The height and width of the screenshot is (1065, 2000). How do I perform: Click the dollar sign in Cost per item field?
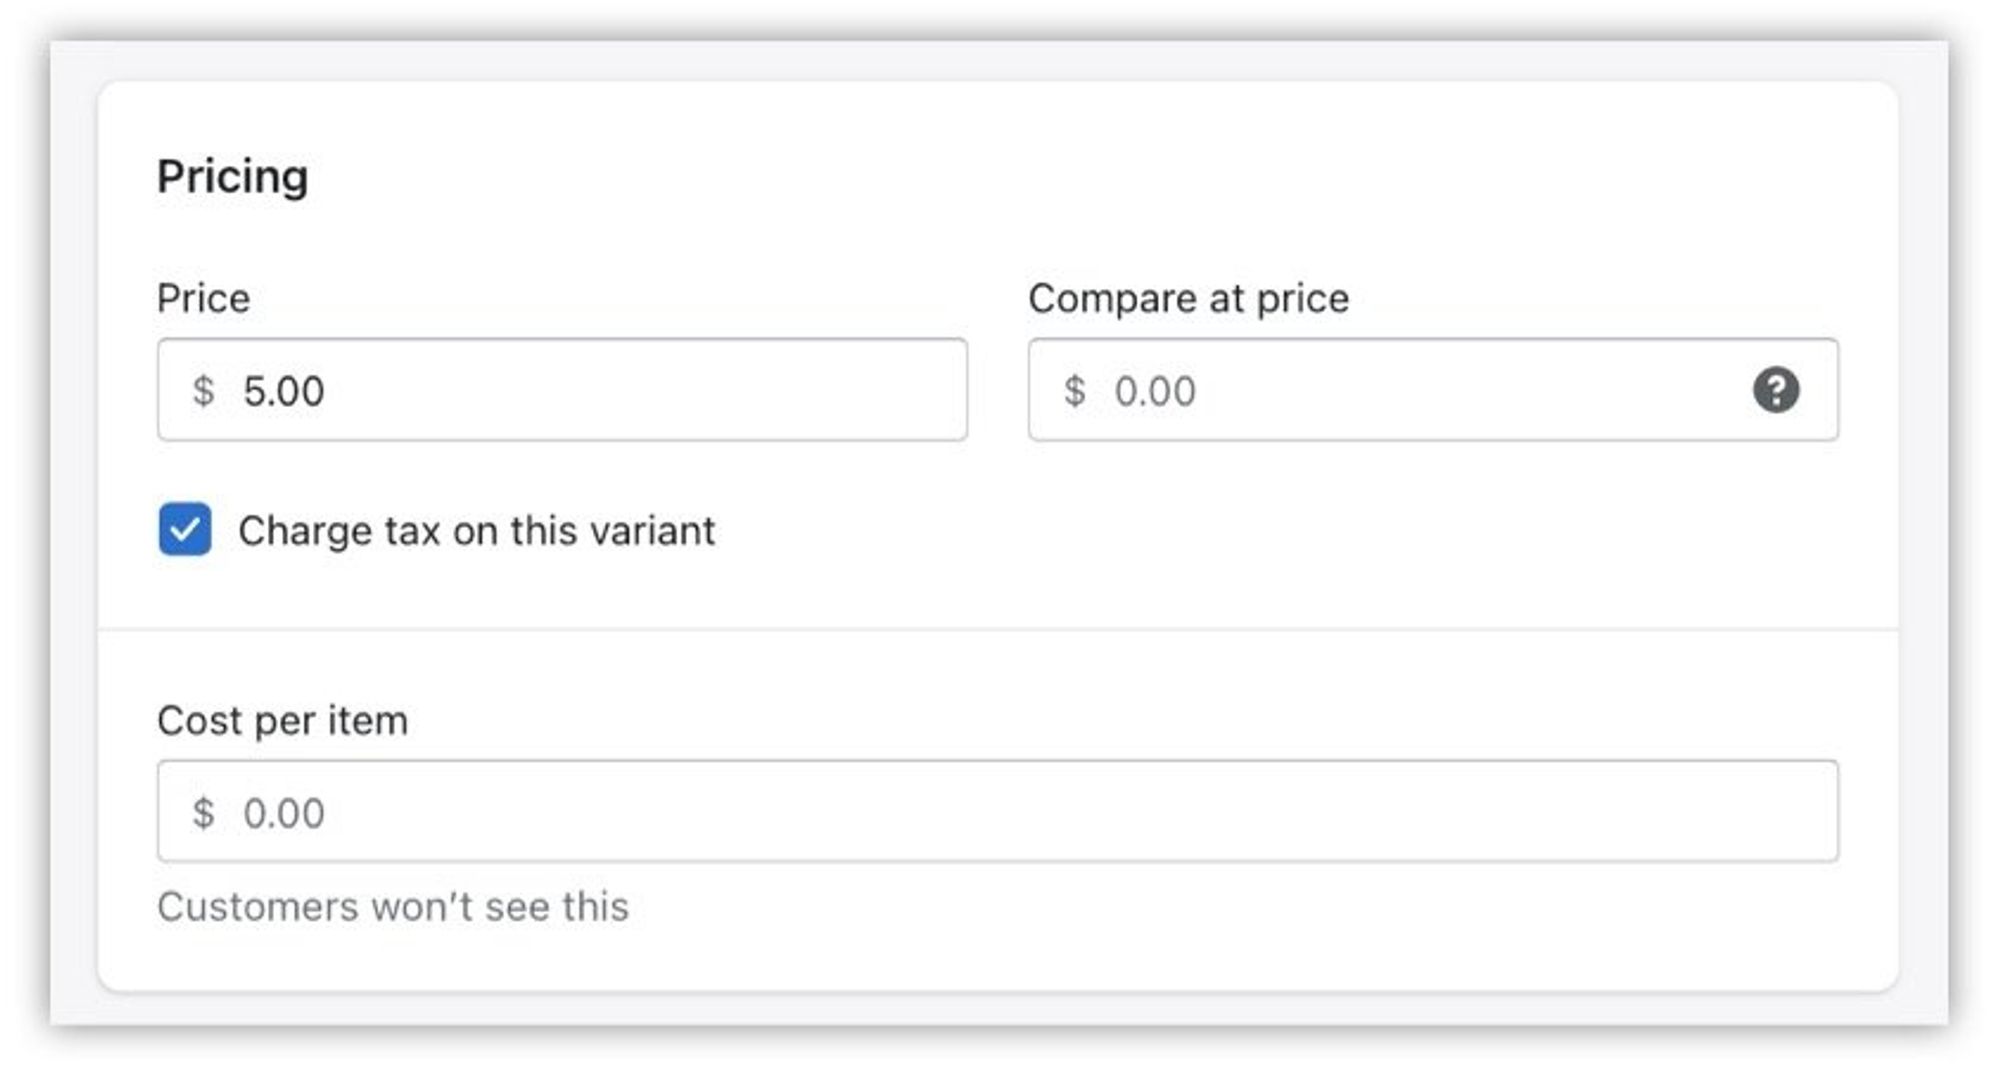[203, 813]
